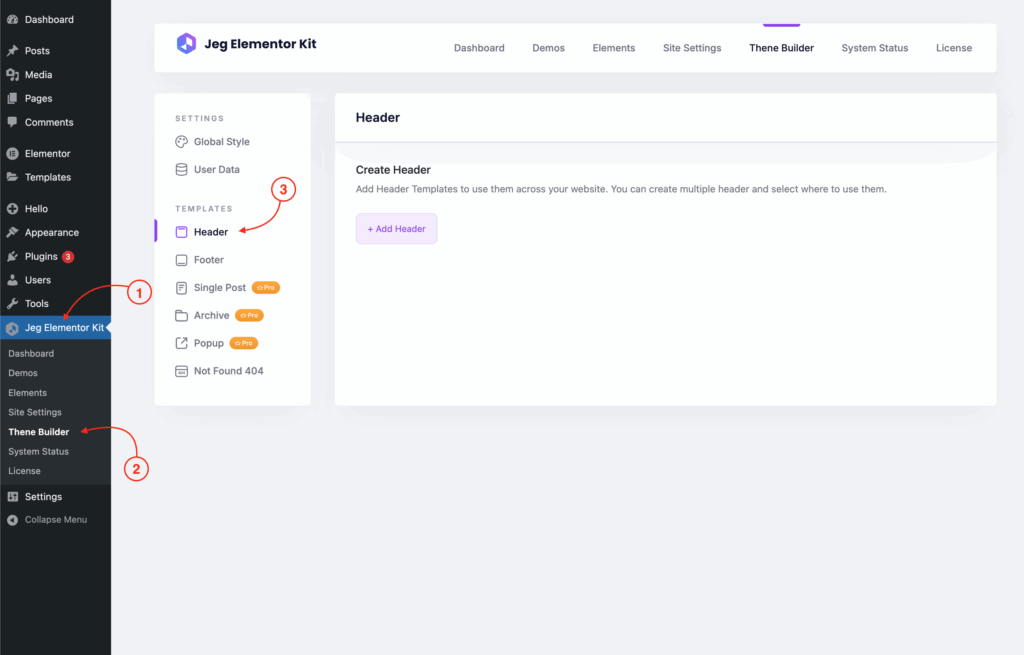The width and height of the screenshot is (1024, 655).
Task: Click the Footer template icon
Action: coord(181,260)
